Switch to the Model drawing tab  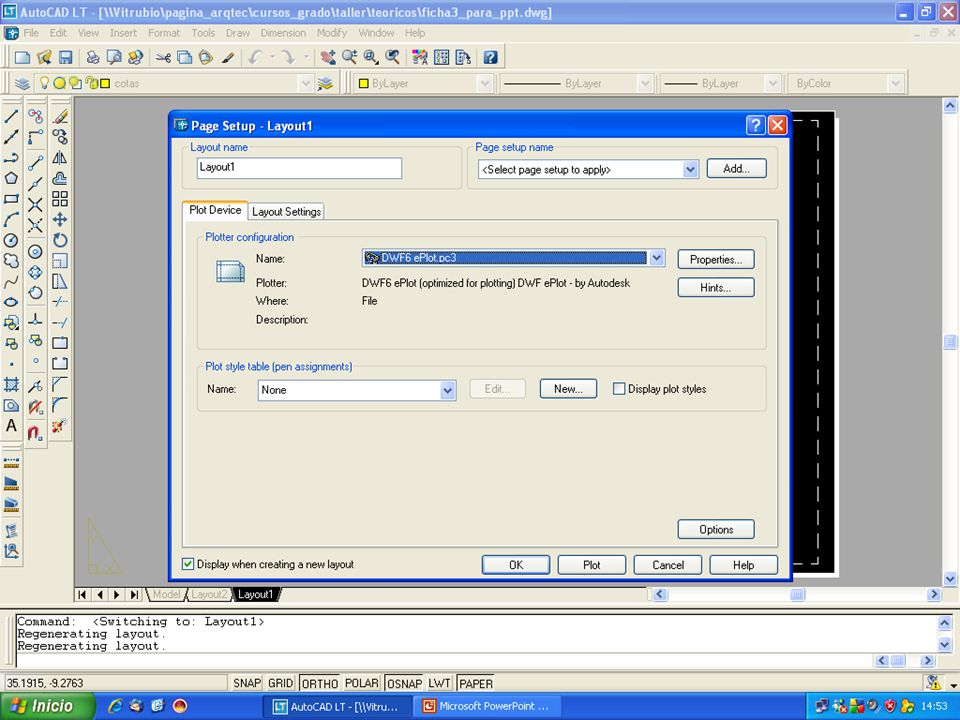(166, 594)
